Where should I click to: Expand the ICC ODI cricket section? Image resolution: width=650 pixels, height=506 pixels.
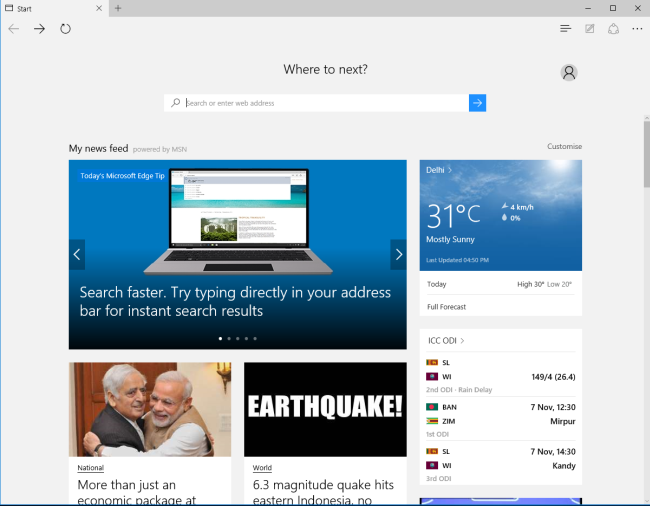446,341
